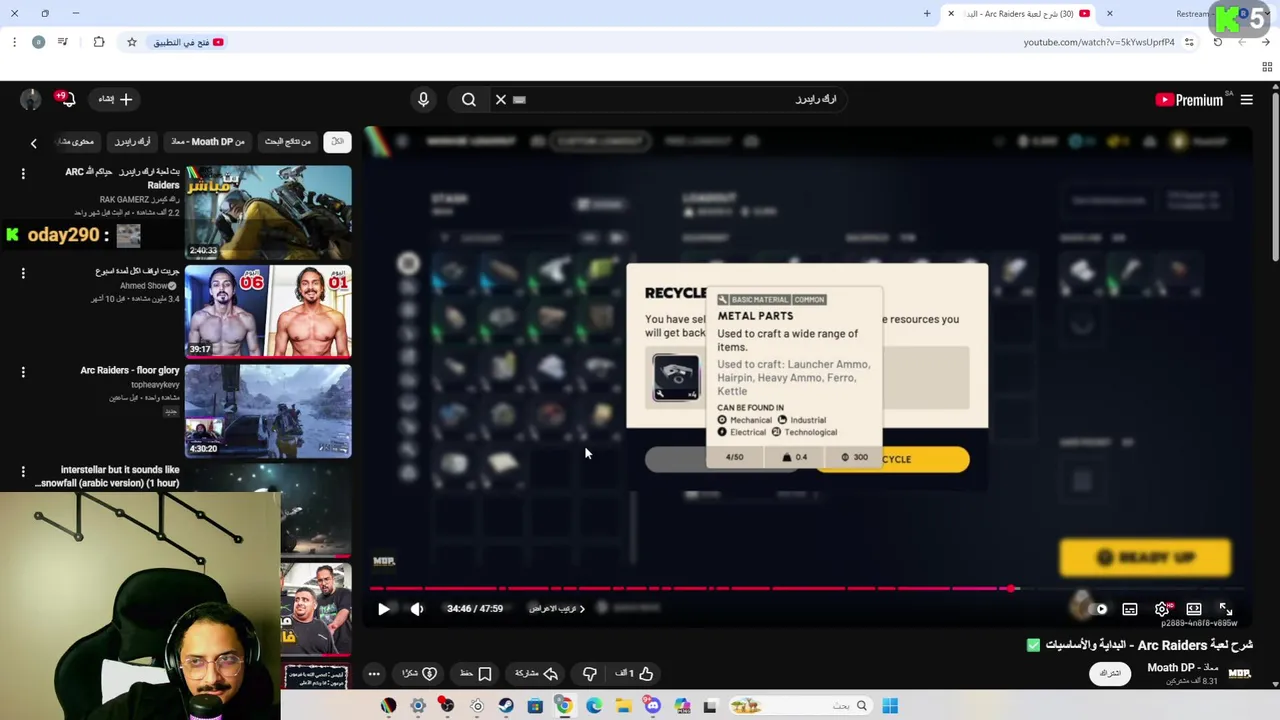Click فتح في التطبيق open-in-app chip
The height and width of the screenshot is (720, 1280).
click(x=188, y=42)
